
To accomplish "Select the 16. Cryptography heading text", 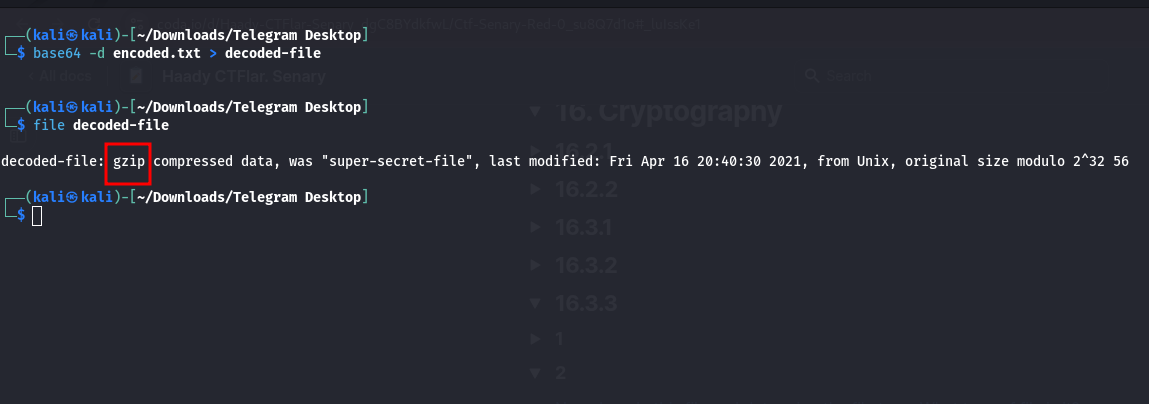I will click(x=669, y=111).
